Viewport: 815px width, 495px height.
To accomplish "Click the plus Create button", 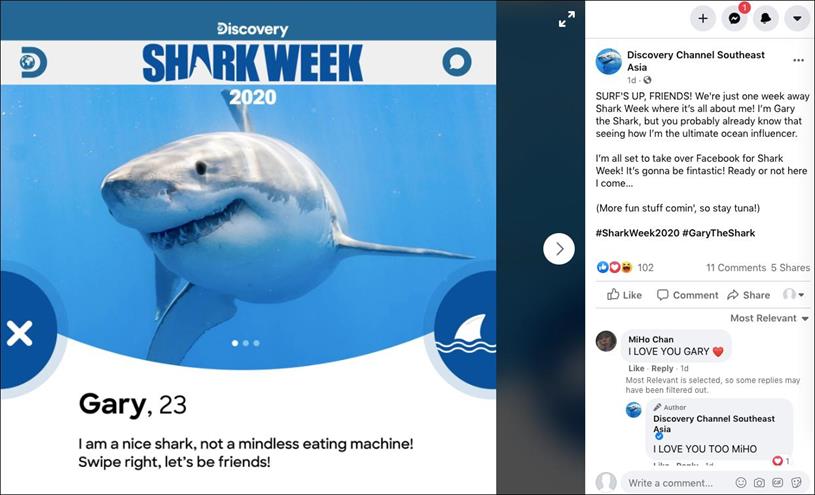I will (x=704, y=18).
